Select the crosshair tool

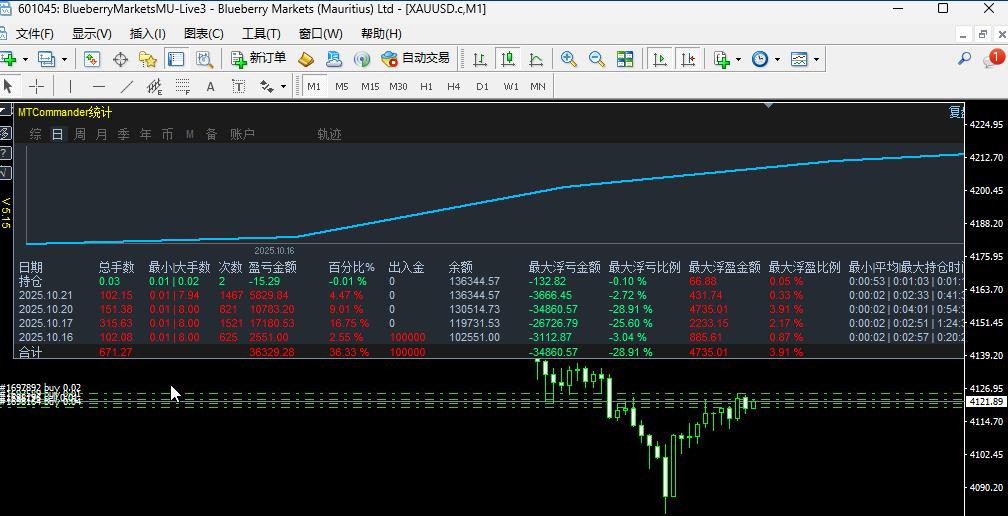[x=37, y=85]
